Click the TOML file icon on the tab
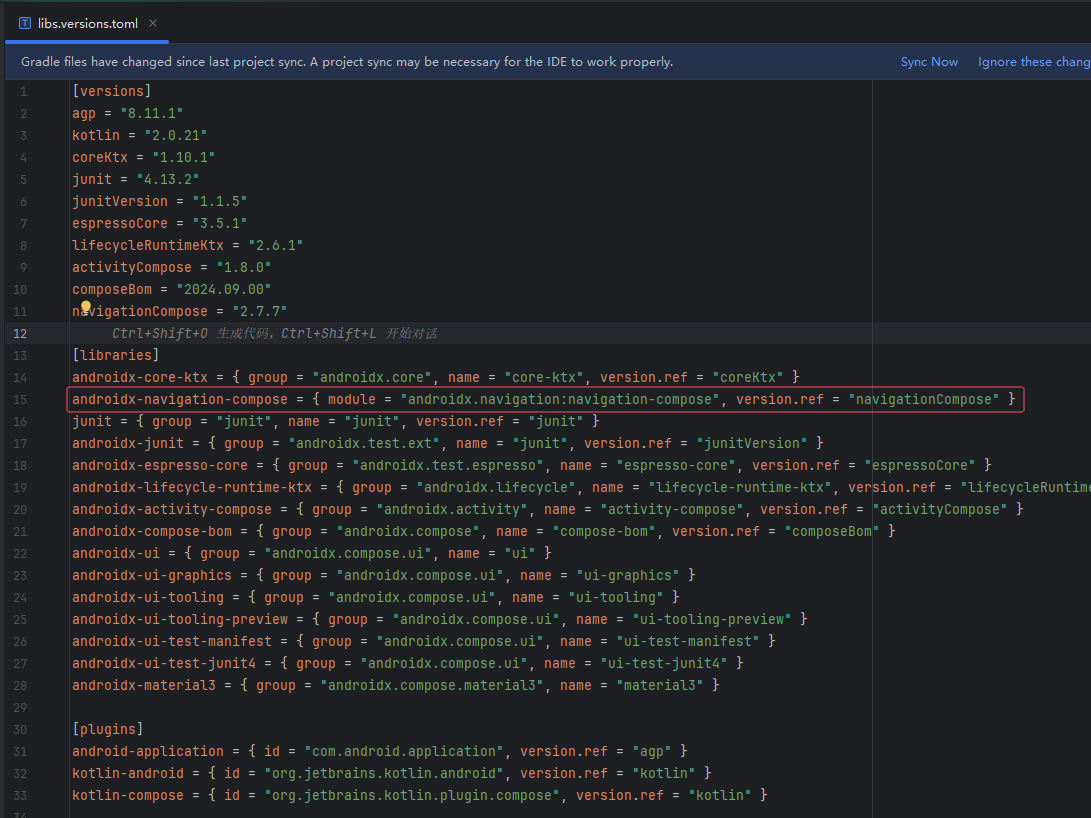 point(25,24)
